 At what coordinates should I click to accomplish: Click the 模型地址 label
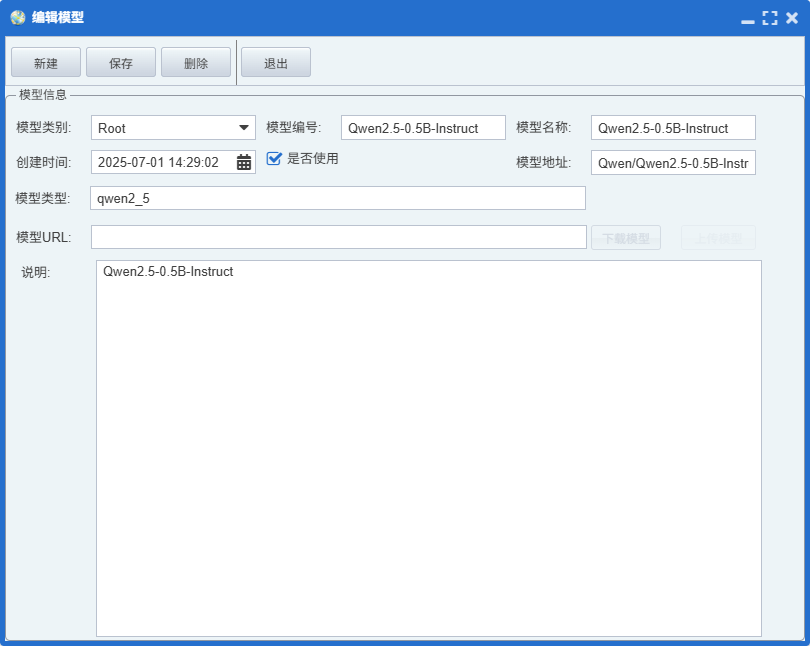point(544,163)
